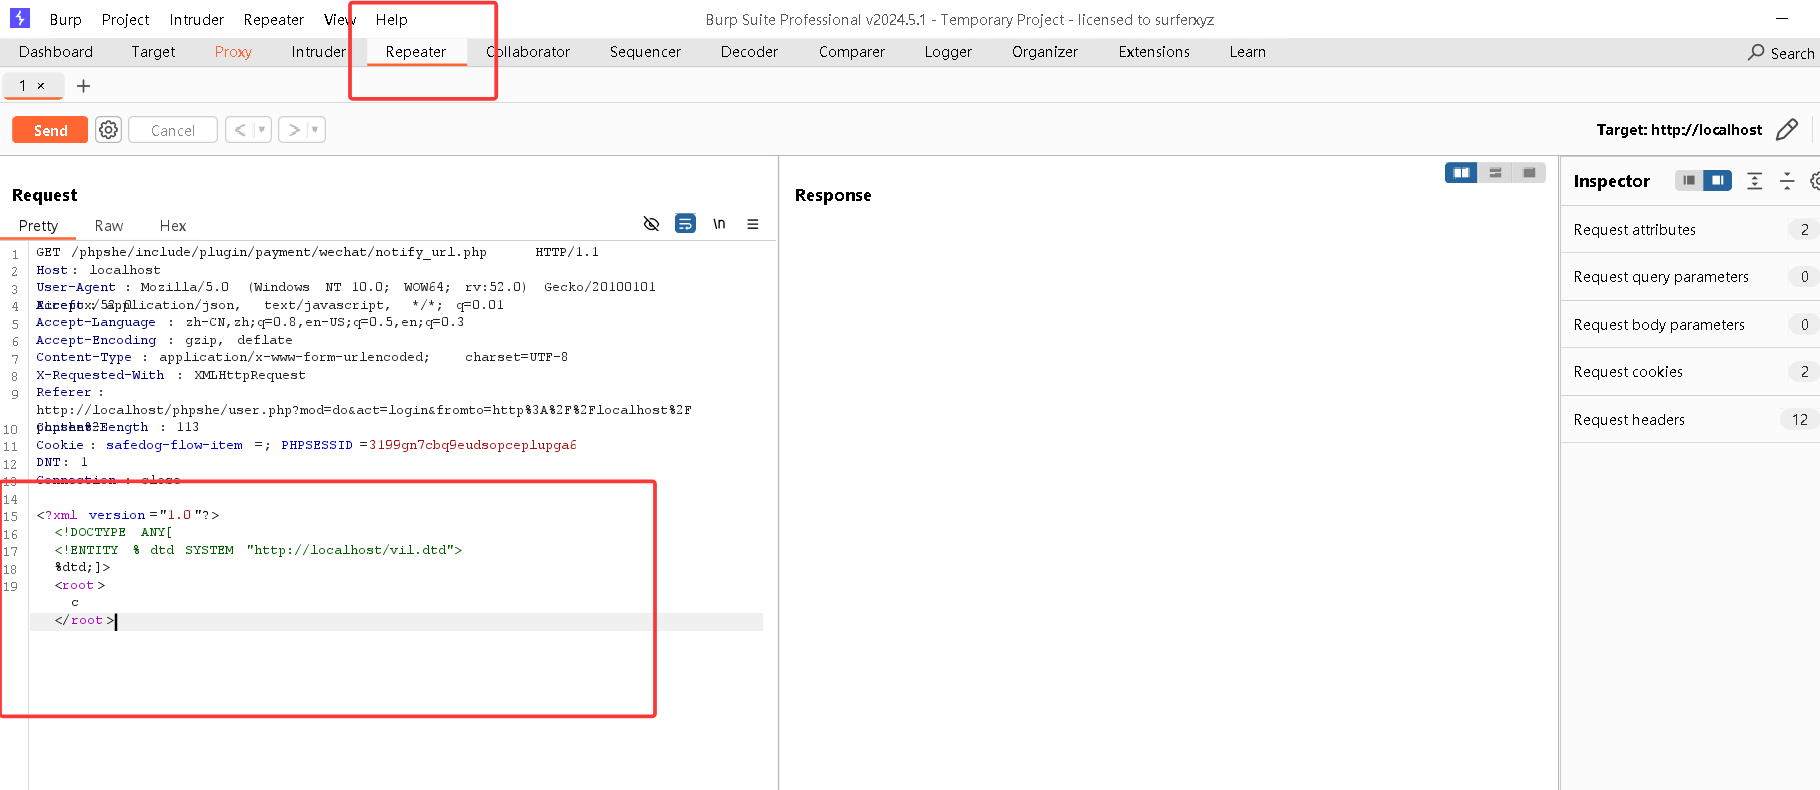Open the View menu

[x=339, y=20]
